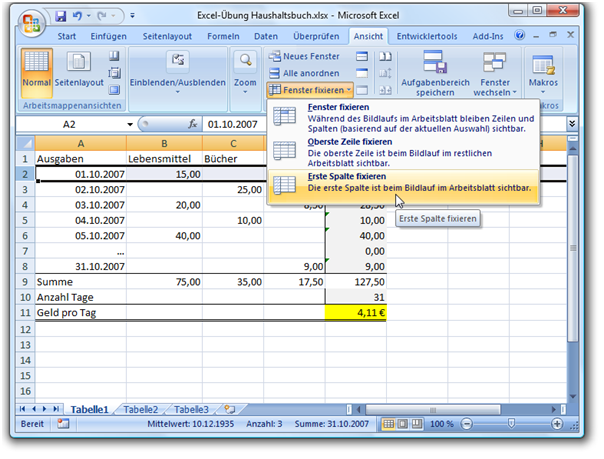Click the insert function fx icon

click(193, 124)
